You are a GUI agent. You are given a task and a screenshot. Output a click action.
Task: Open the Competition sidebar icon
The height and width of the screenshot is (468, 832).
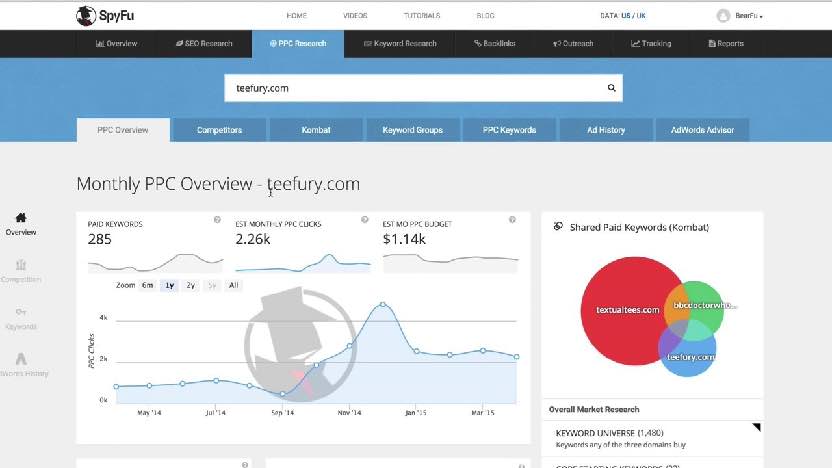tap(21, 264)
